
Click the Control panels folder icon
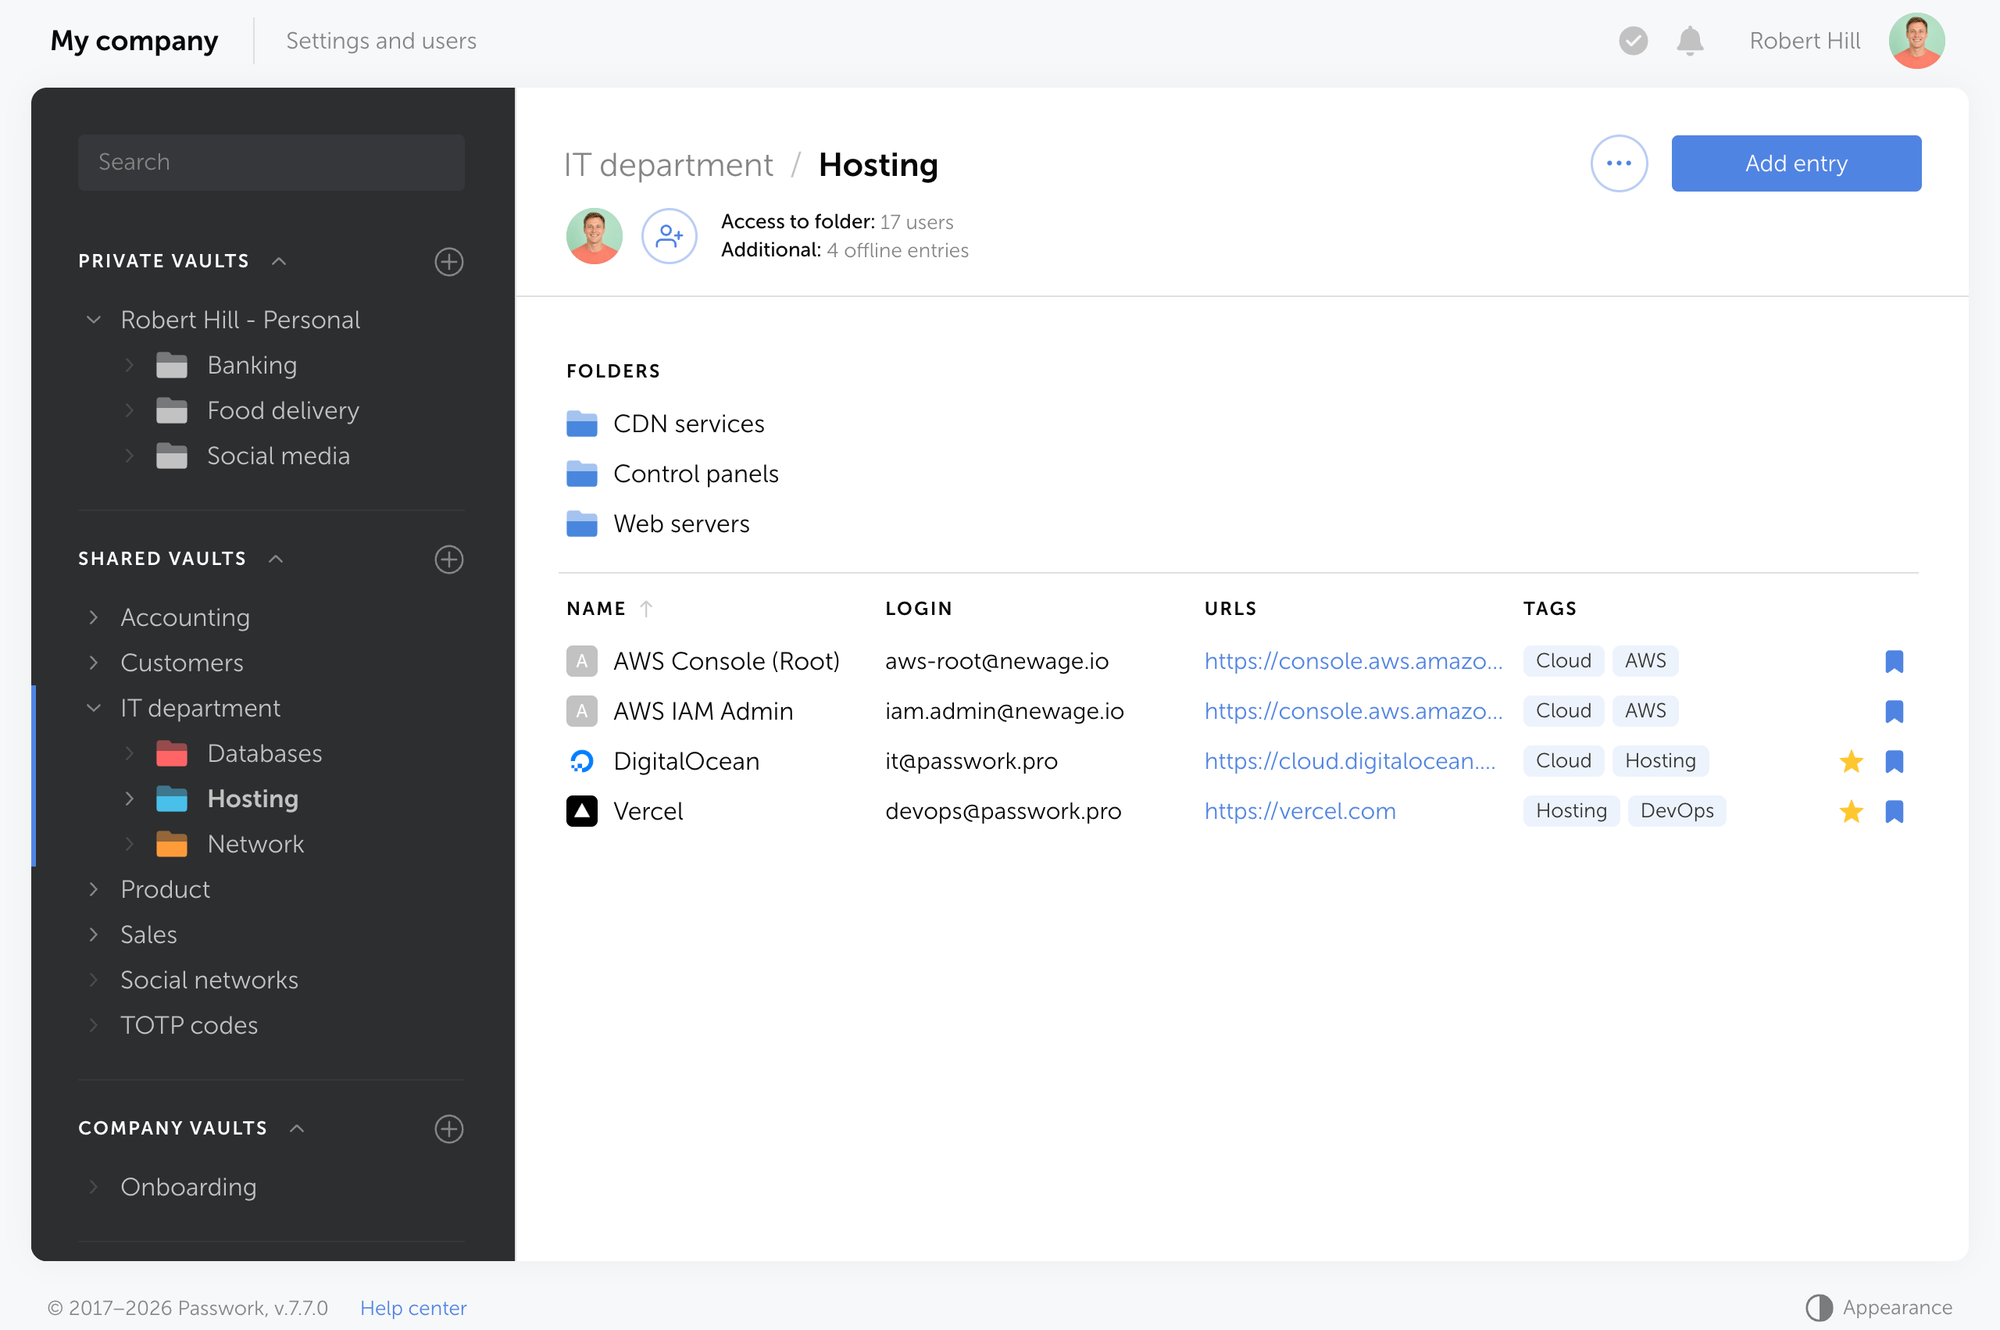[x=582, y=474]
